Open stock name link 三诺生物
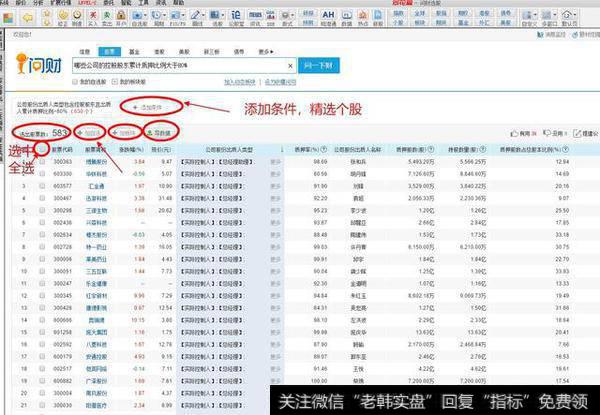The width and height of the screenshot is (600, 415). pos(96,210)
